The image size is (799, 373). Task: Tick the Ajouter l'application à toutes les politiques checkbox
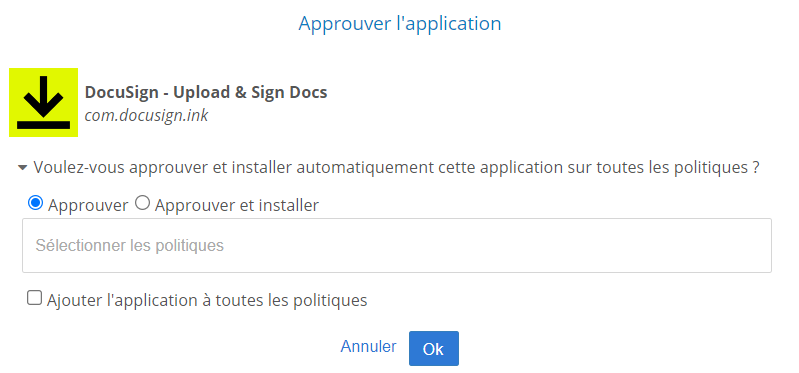click(34, 298)
